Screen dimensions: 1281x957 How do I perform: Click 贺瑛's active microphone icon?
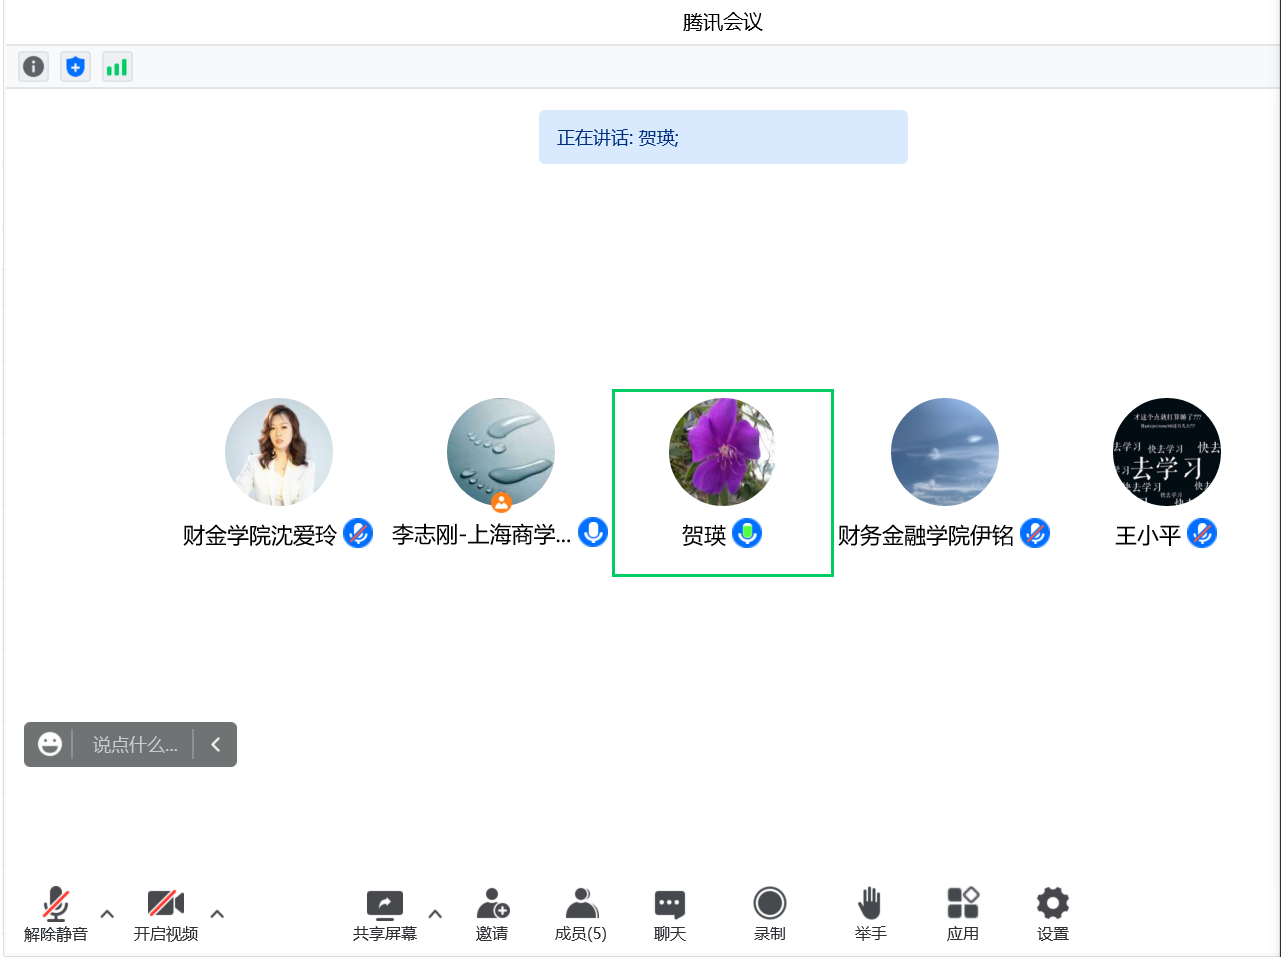tap(747, 533)
